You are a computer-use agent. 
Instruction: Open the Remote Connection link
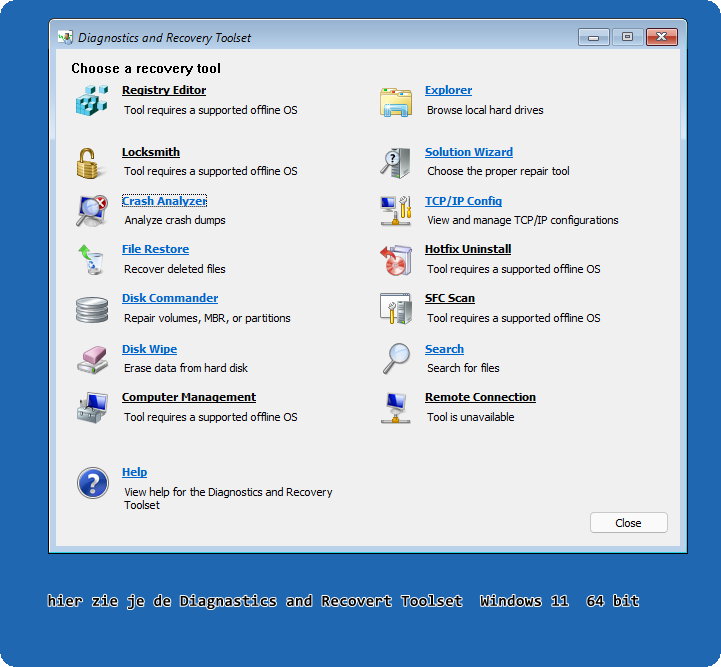tap(480, 397)
